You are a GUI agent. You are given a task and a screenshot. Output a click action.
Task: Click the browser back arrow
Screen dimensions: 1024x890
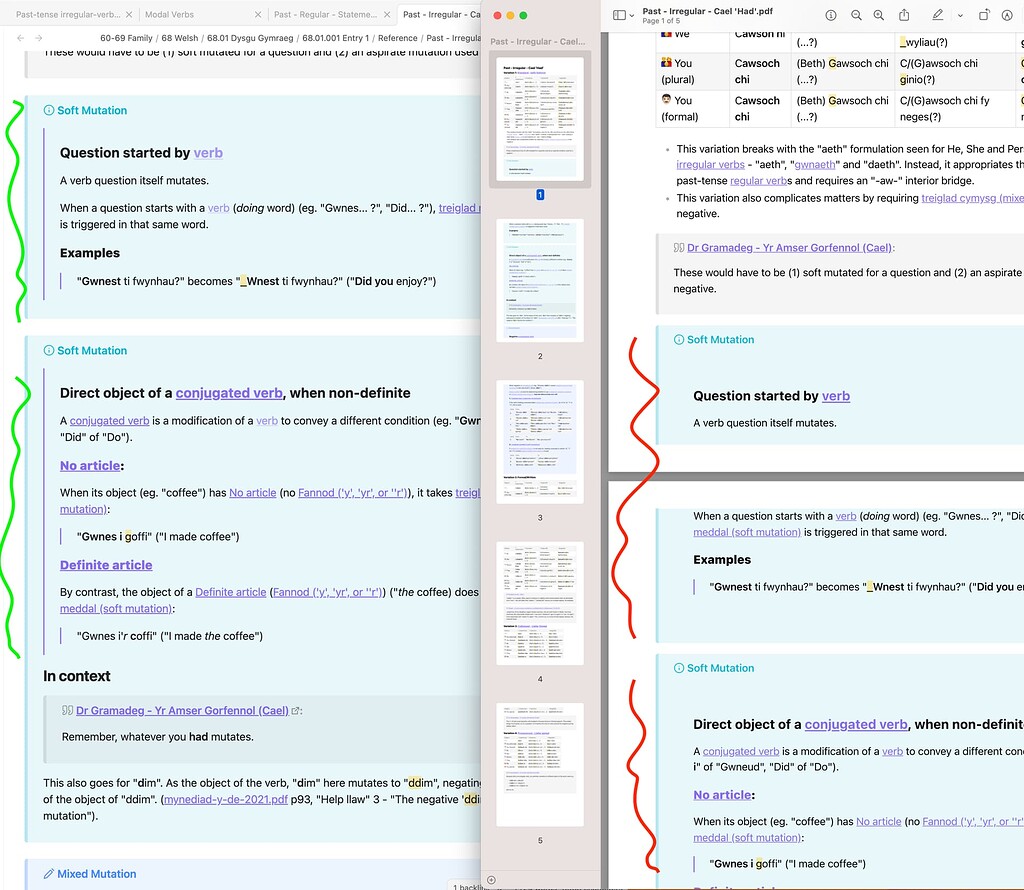tap(20, 37)
